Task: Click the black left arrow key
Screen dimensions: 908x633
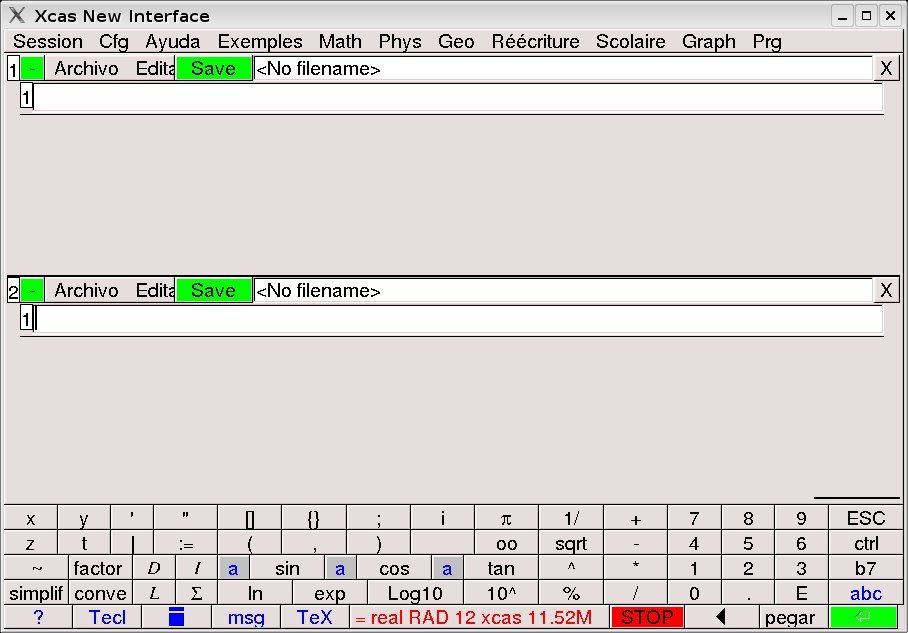Action: pyautogui.click(x=720, y=617)
